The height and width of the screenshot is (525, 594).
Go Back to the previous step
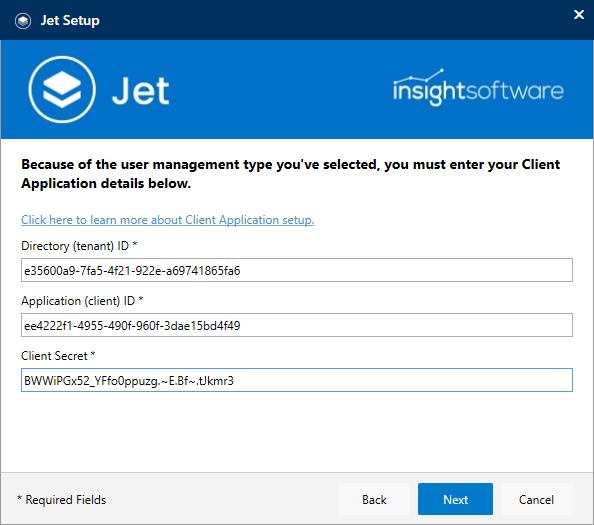pos(374,499)
